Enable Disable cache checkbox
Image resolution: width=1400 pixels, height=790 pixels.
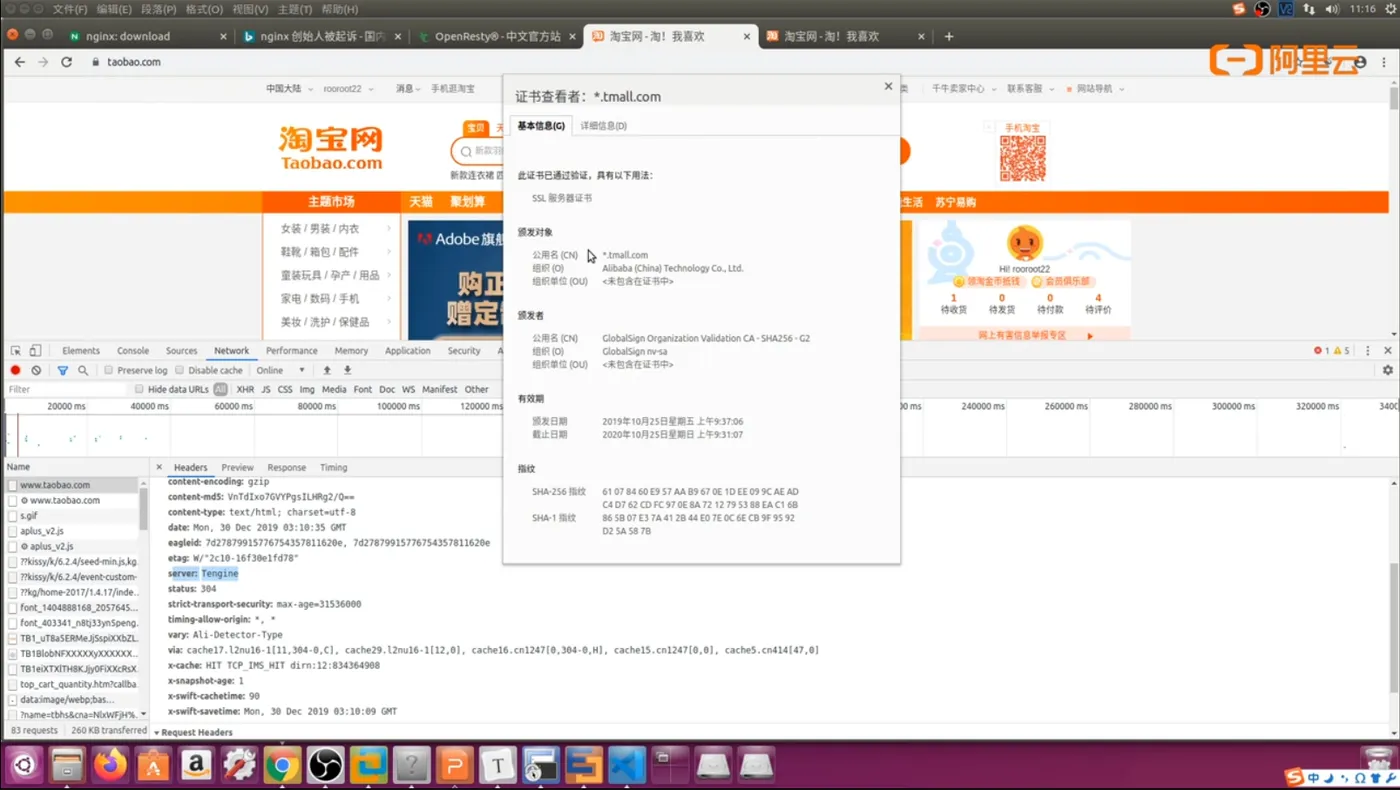[180, 370]
